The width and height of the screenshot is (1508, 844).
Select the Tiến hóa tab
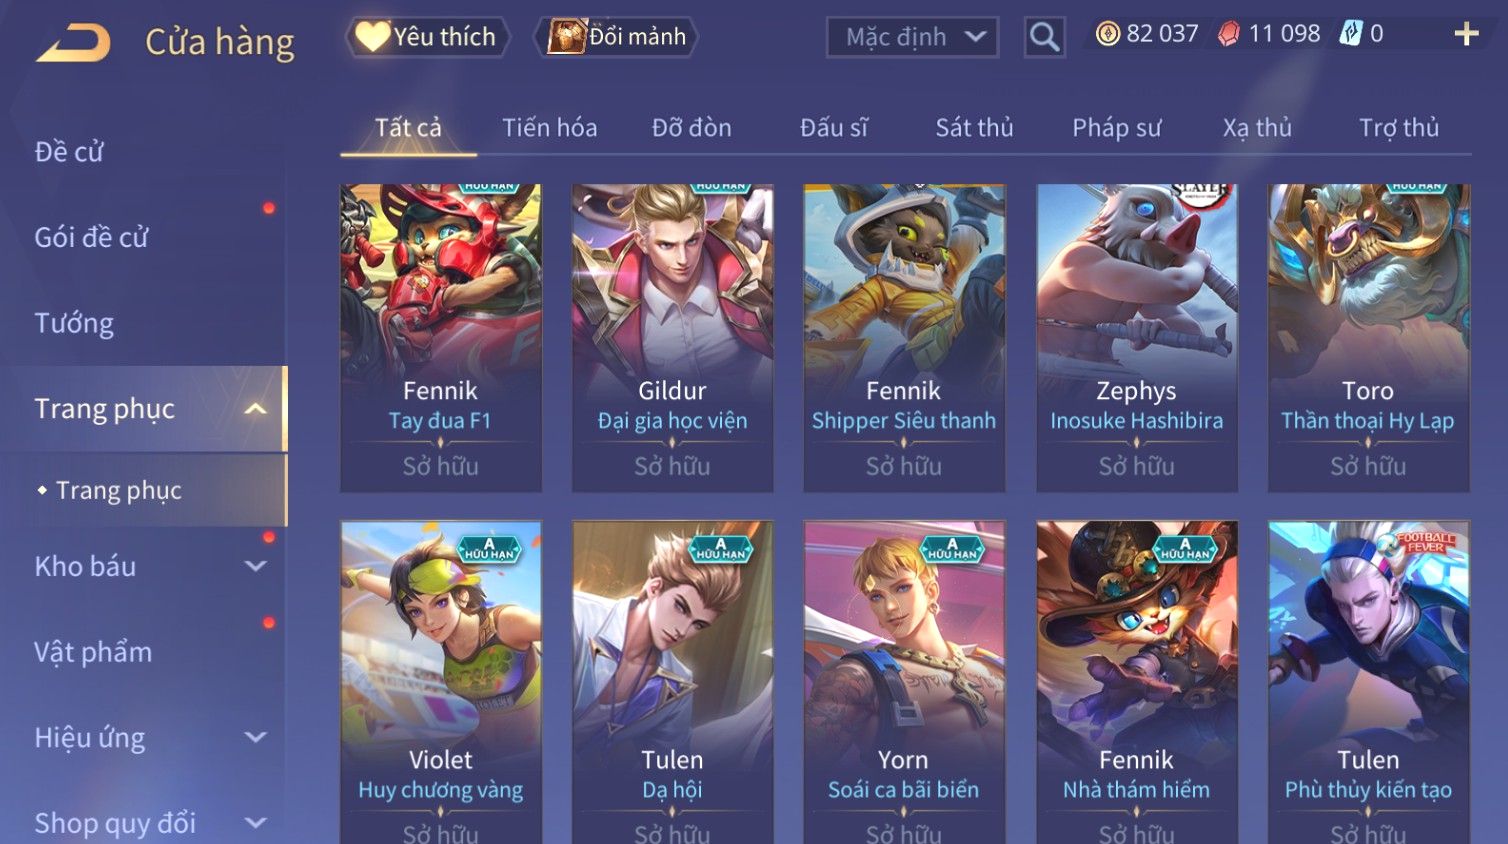tap(549, 128)
